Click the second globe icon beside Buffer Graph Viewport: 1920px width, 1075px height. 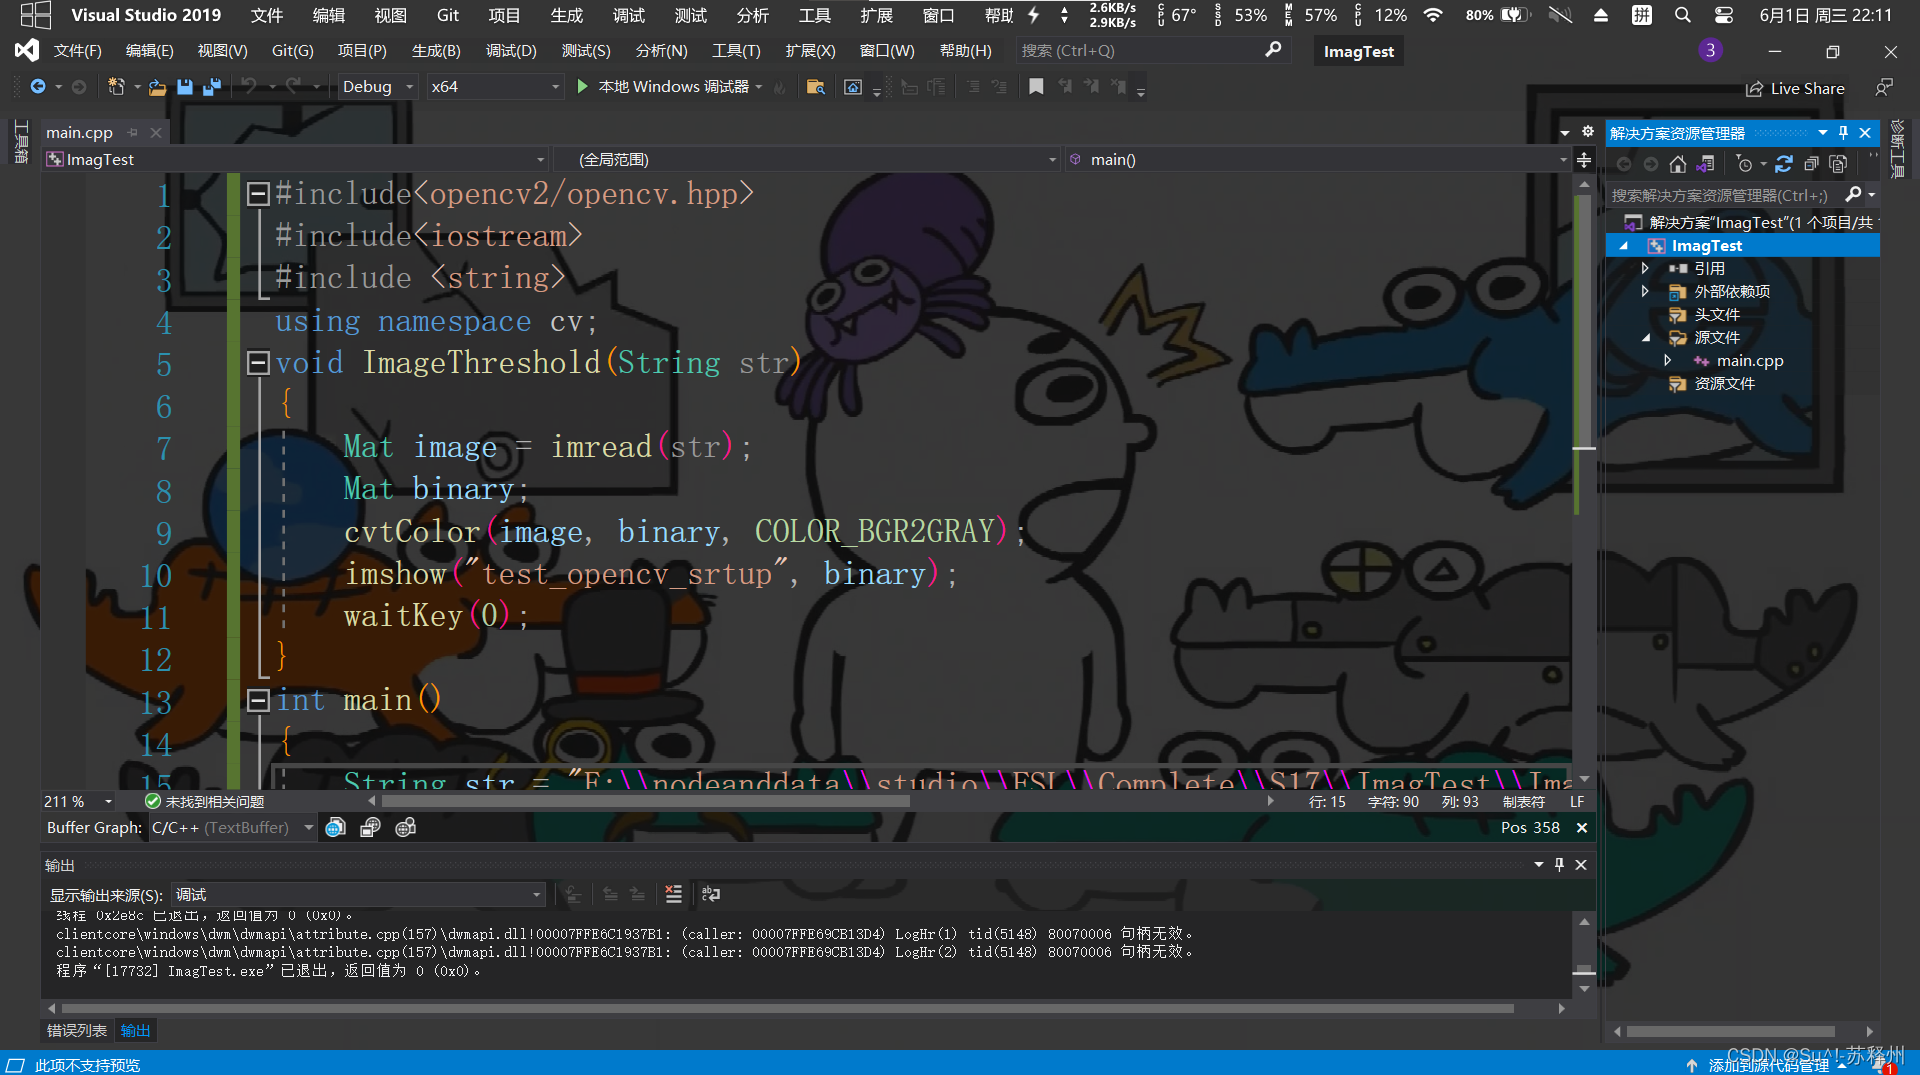(x=370, y=828)
